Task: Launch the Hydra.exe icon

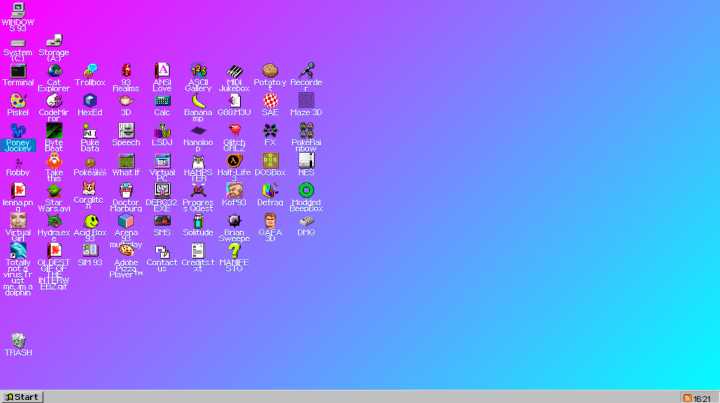Action: point(54,221)
